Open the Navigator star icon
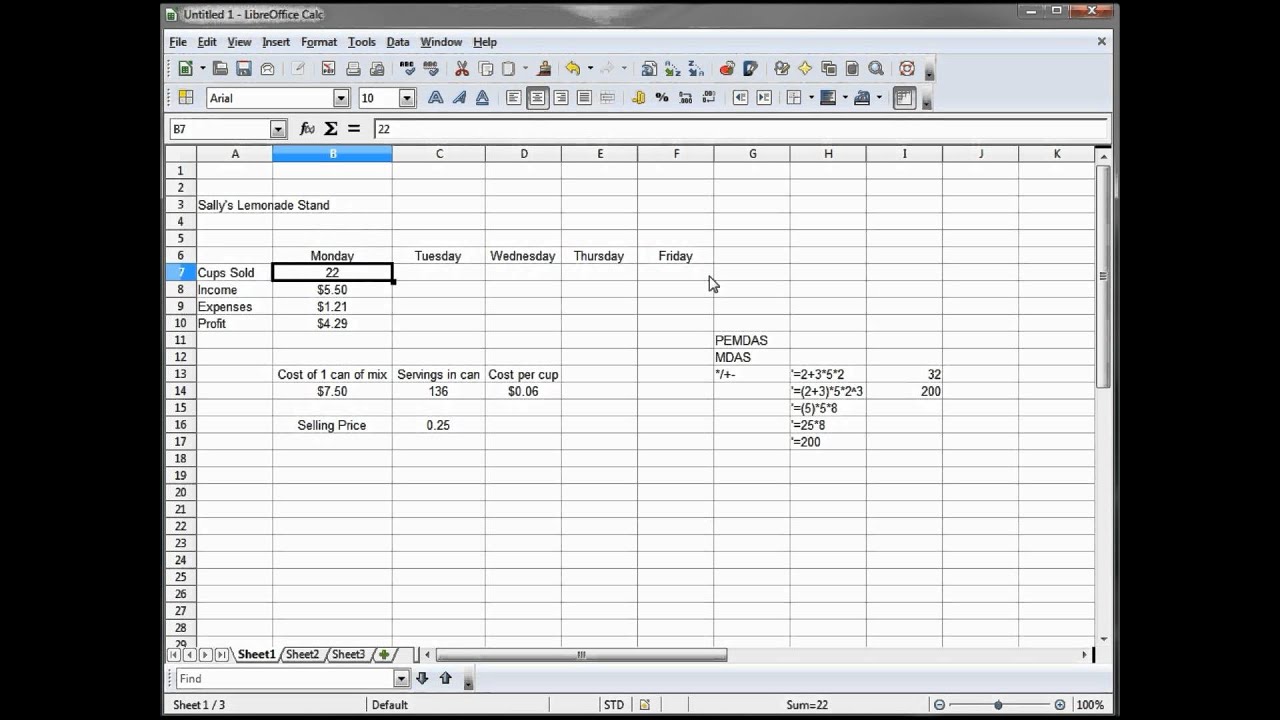 [x=805, y=69]
